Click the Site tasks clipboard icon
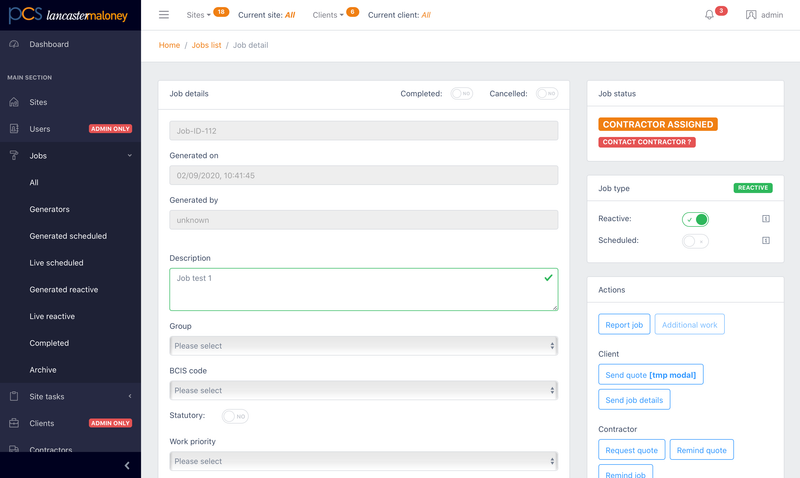 (x=14, y=396)
